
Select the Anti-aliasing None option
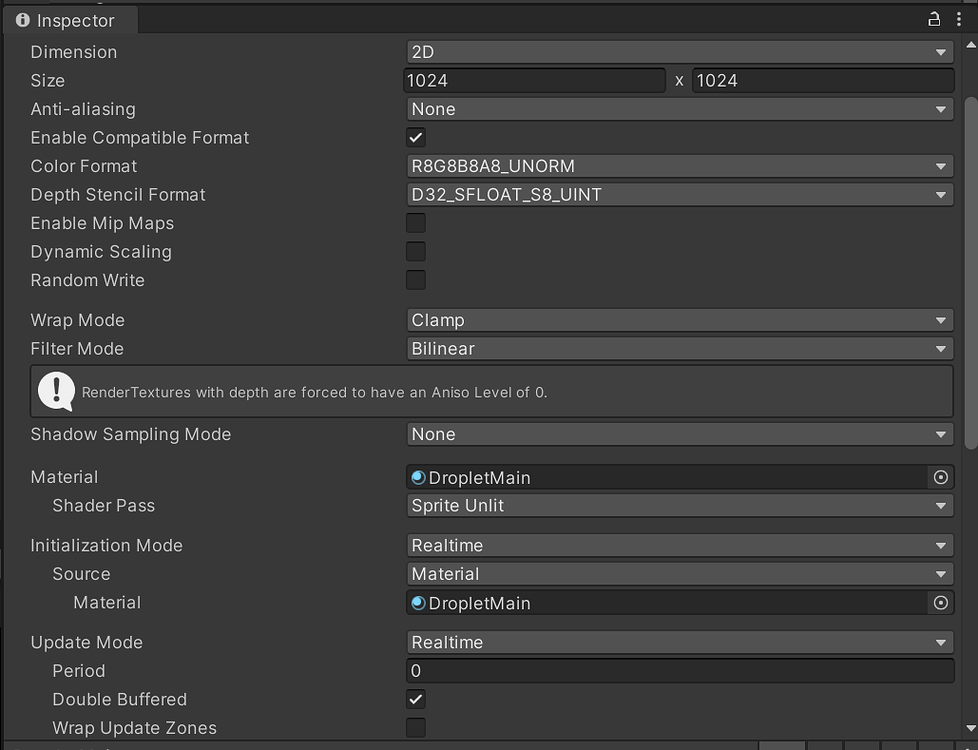tap(680, 109)
